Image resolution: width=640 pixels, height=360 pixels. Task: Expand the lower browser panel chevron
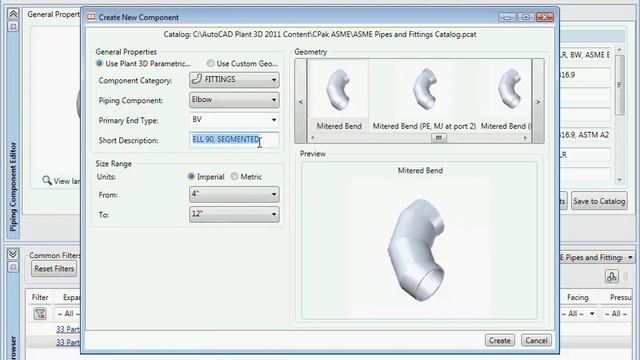(13, 254)
